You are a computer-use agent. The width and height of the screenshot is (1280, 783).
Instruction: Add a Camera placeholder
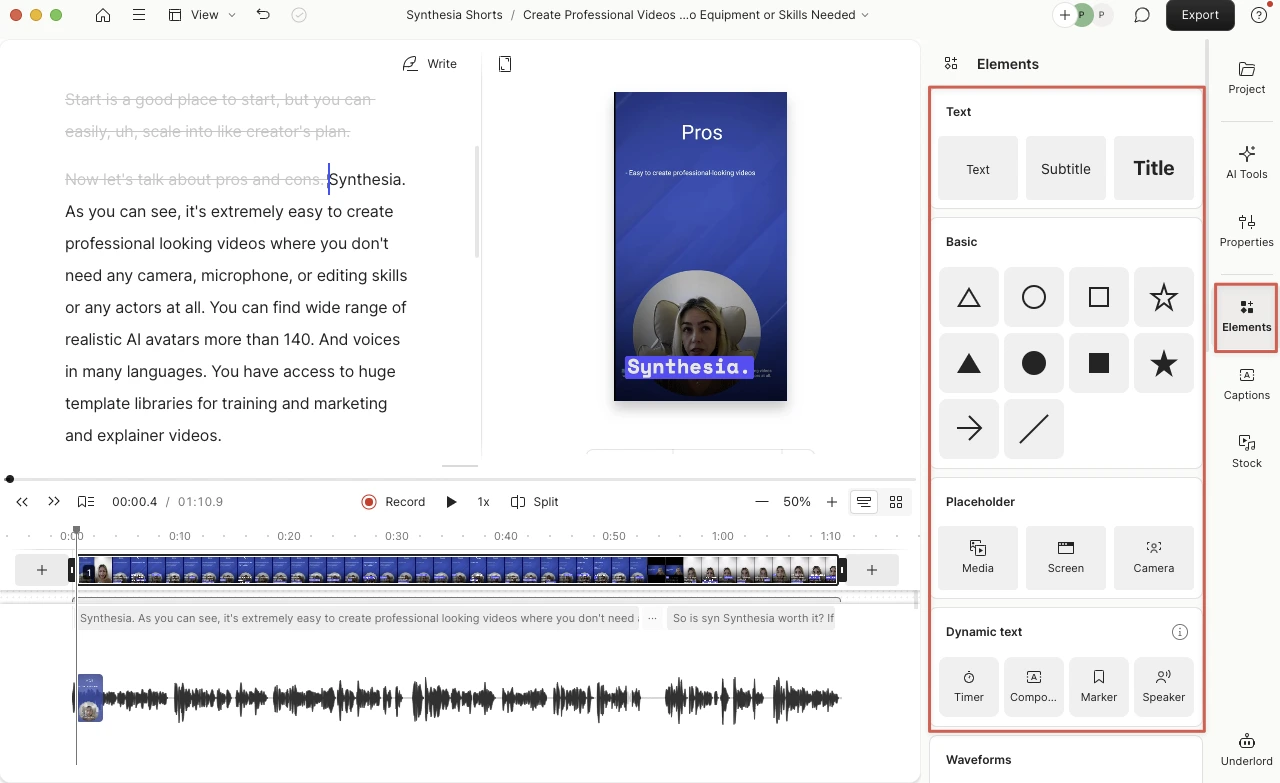click(1154, 558)
